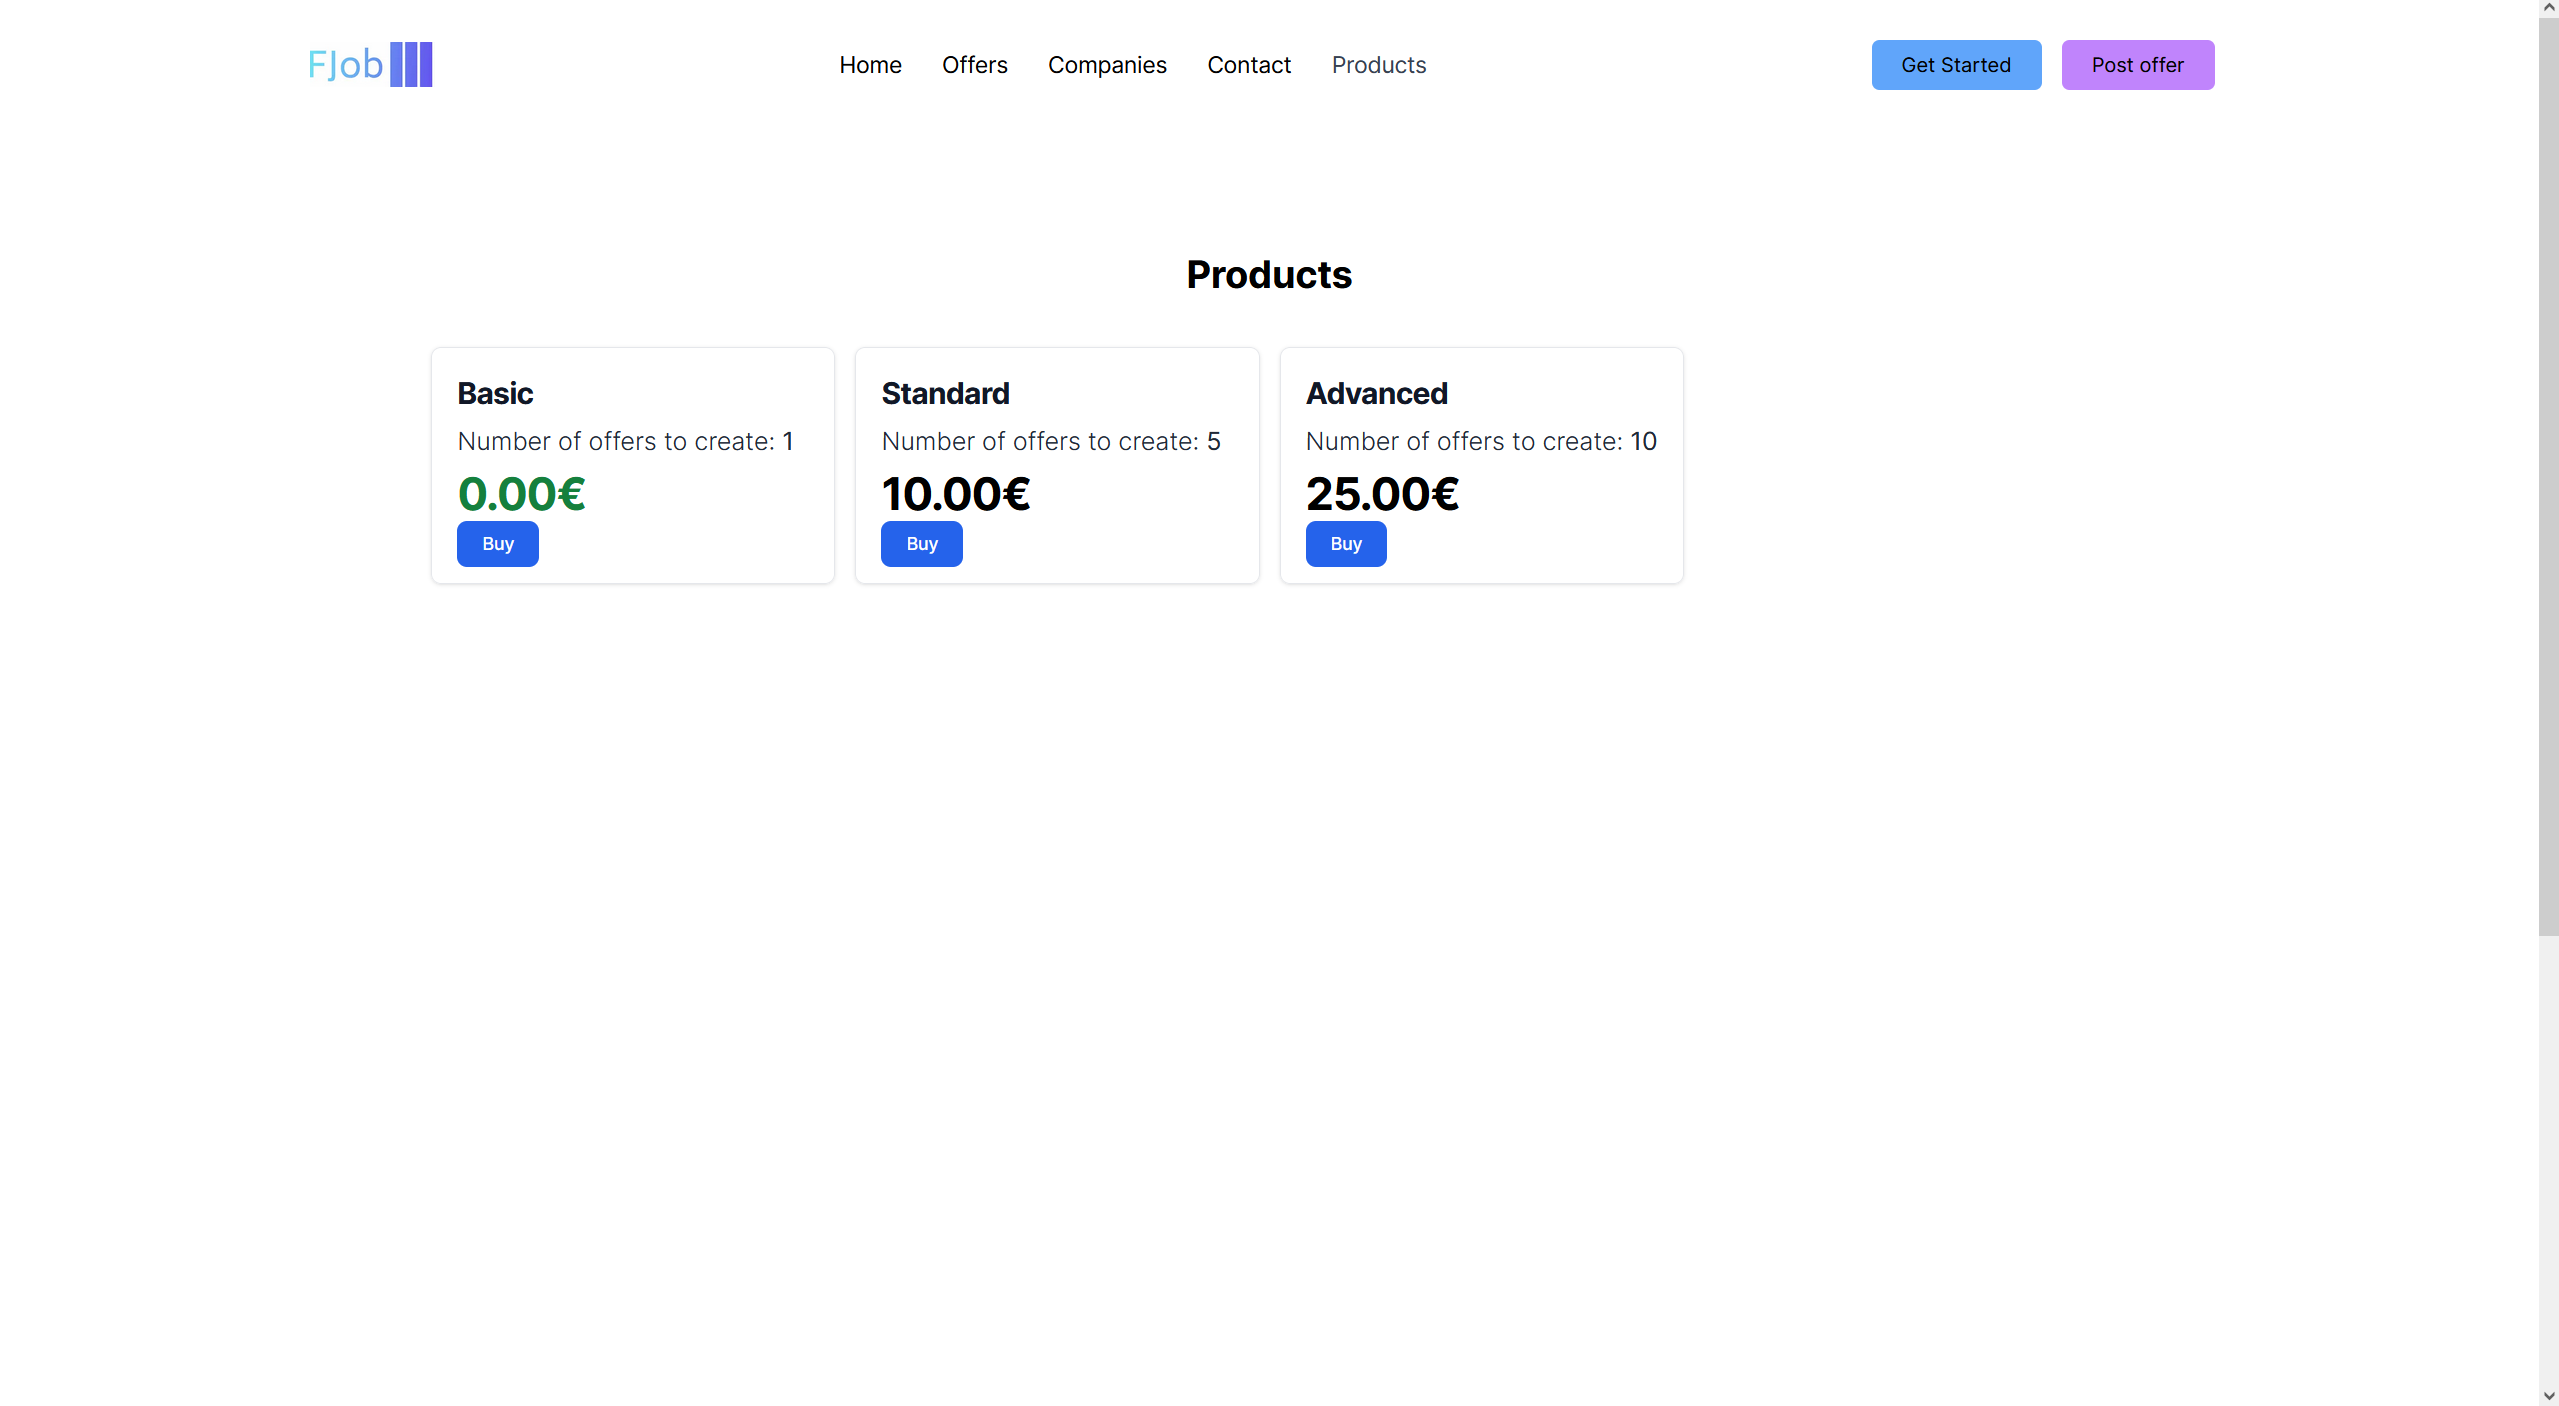This screenshot has width=2559, height=1406.
Task: Buy the Basic plan
Action: (497, 544)
